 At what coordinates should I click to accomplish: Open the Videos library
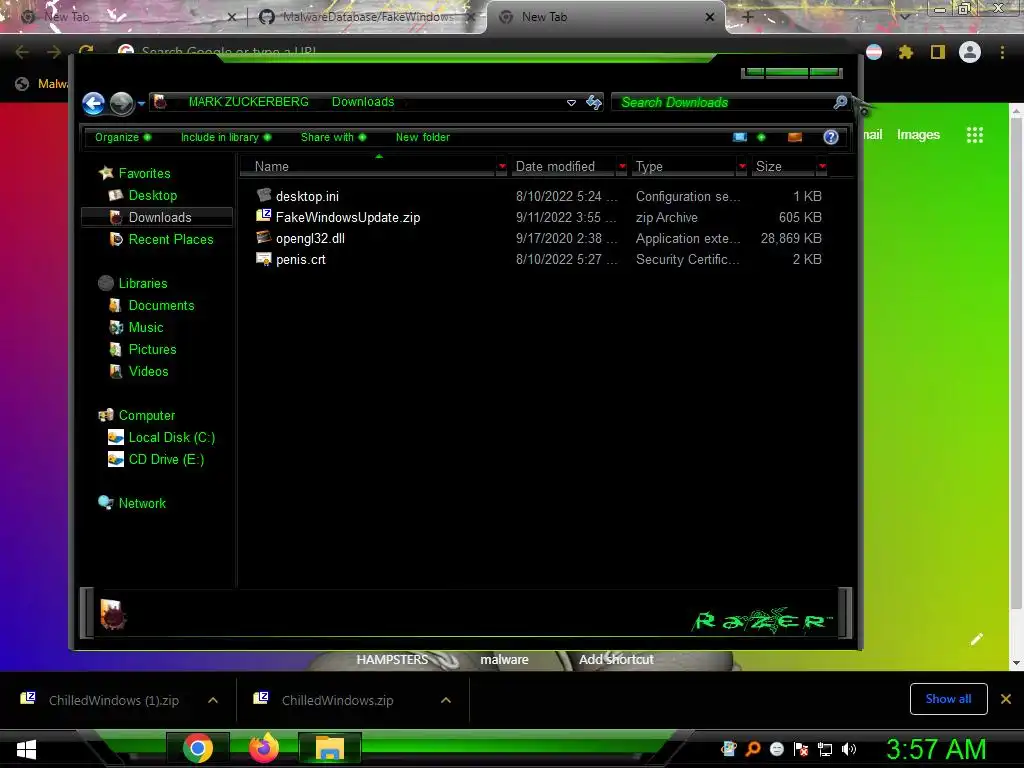point(148,372)
